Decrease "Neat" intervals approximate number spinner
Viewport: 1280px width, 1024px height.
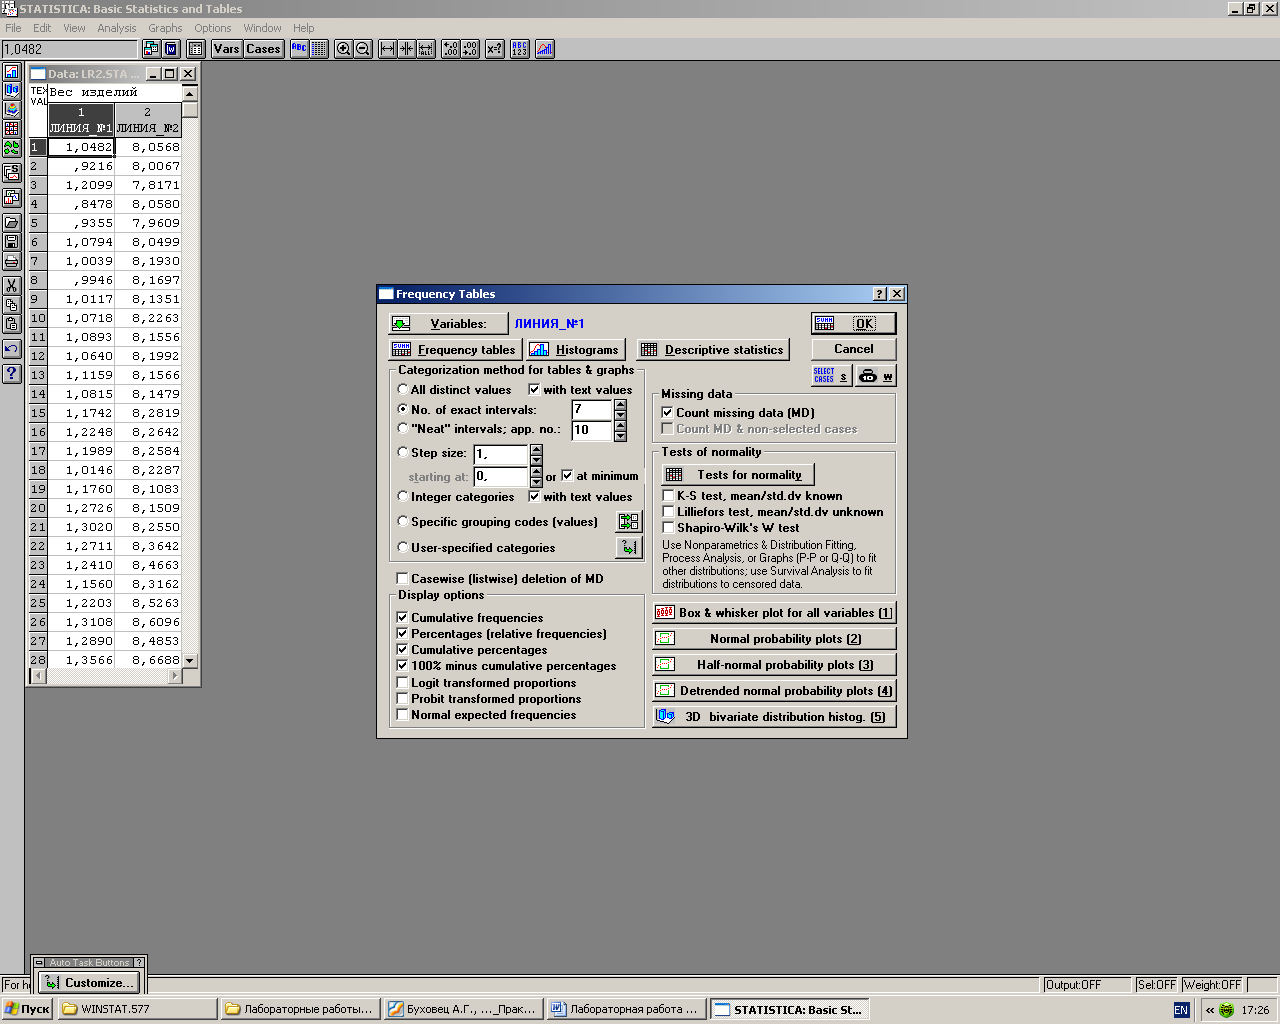620,436
